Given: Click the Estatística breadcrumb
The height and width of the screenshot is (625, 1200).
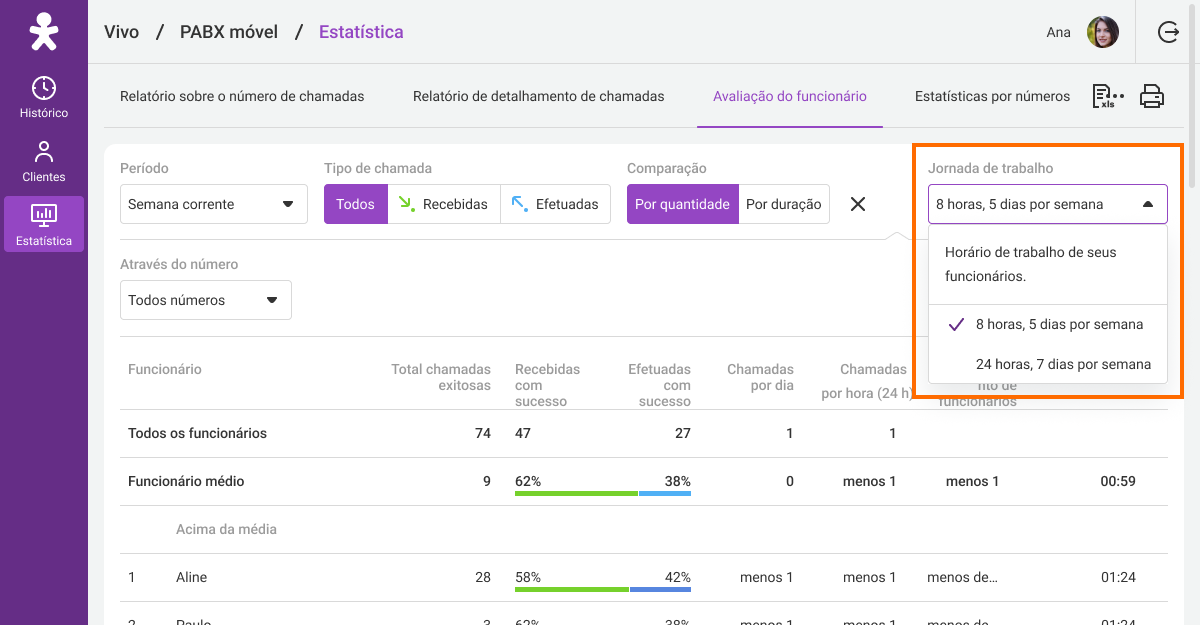Looking at the screenshot, I should tap(361, 32).
